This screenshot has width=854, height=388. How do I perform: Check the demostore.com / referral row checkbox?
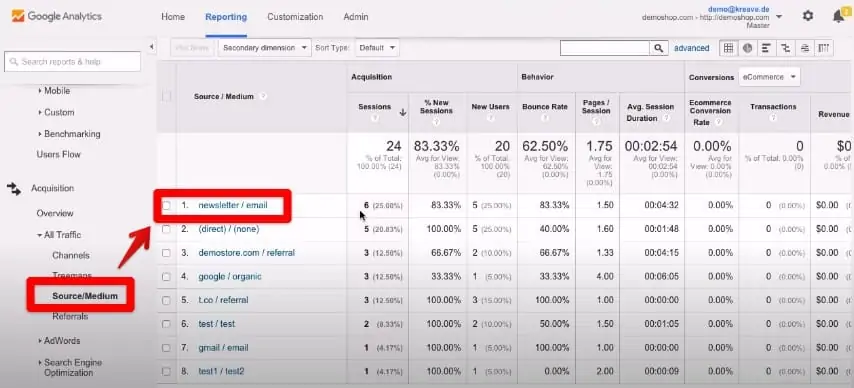(167, 253)
